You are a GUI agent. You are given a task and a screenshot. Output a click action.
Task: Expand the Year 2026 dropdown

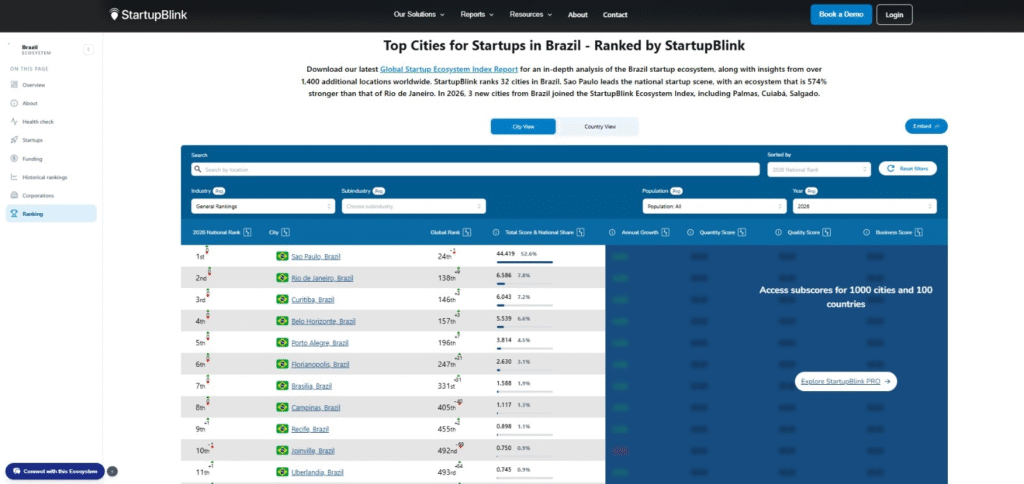(x=865, y=206)
